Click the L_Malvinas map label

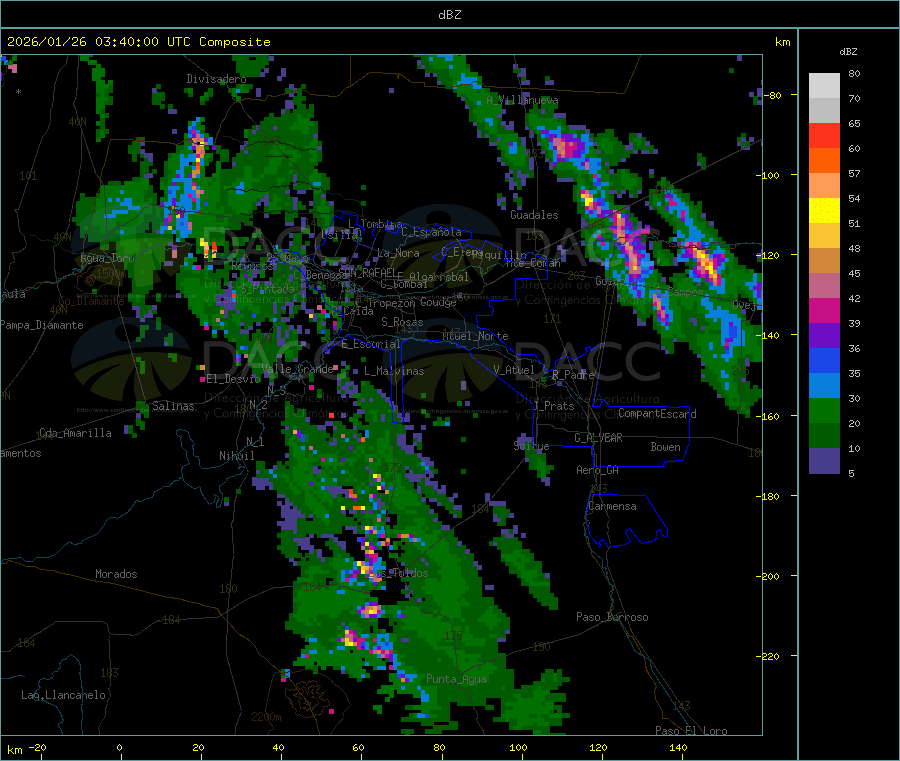coord(394,371)
